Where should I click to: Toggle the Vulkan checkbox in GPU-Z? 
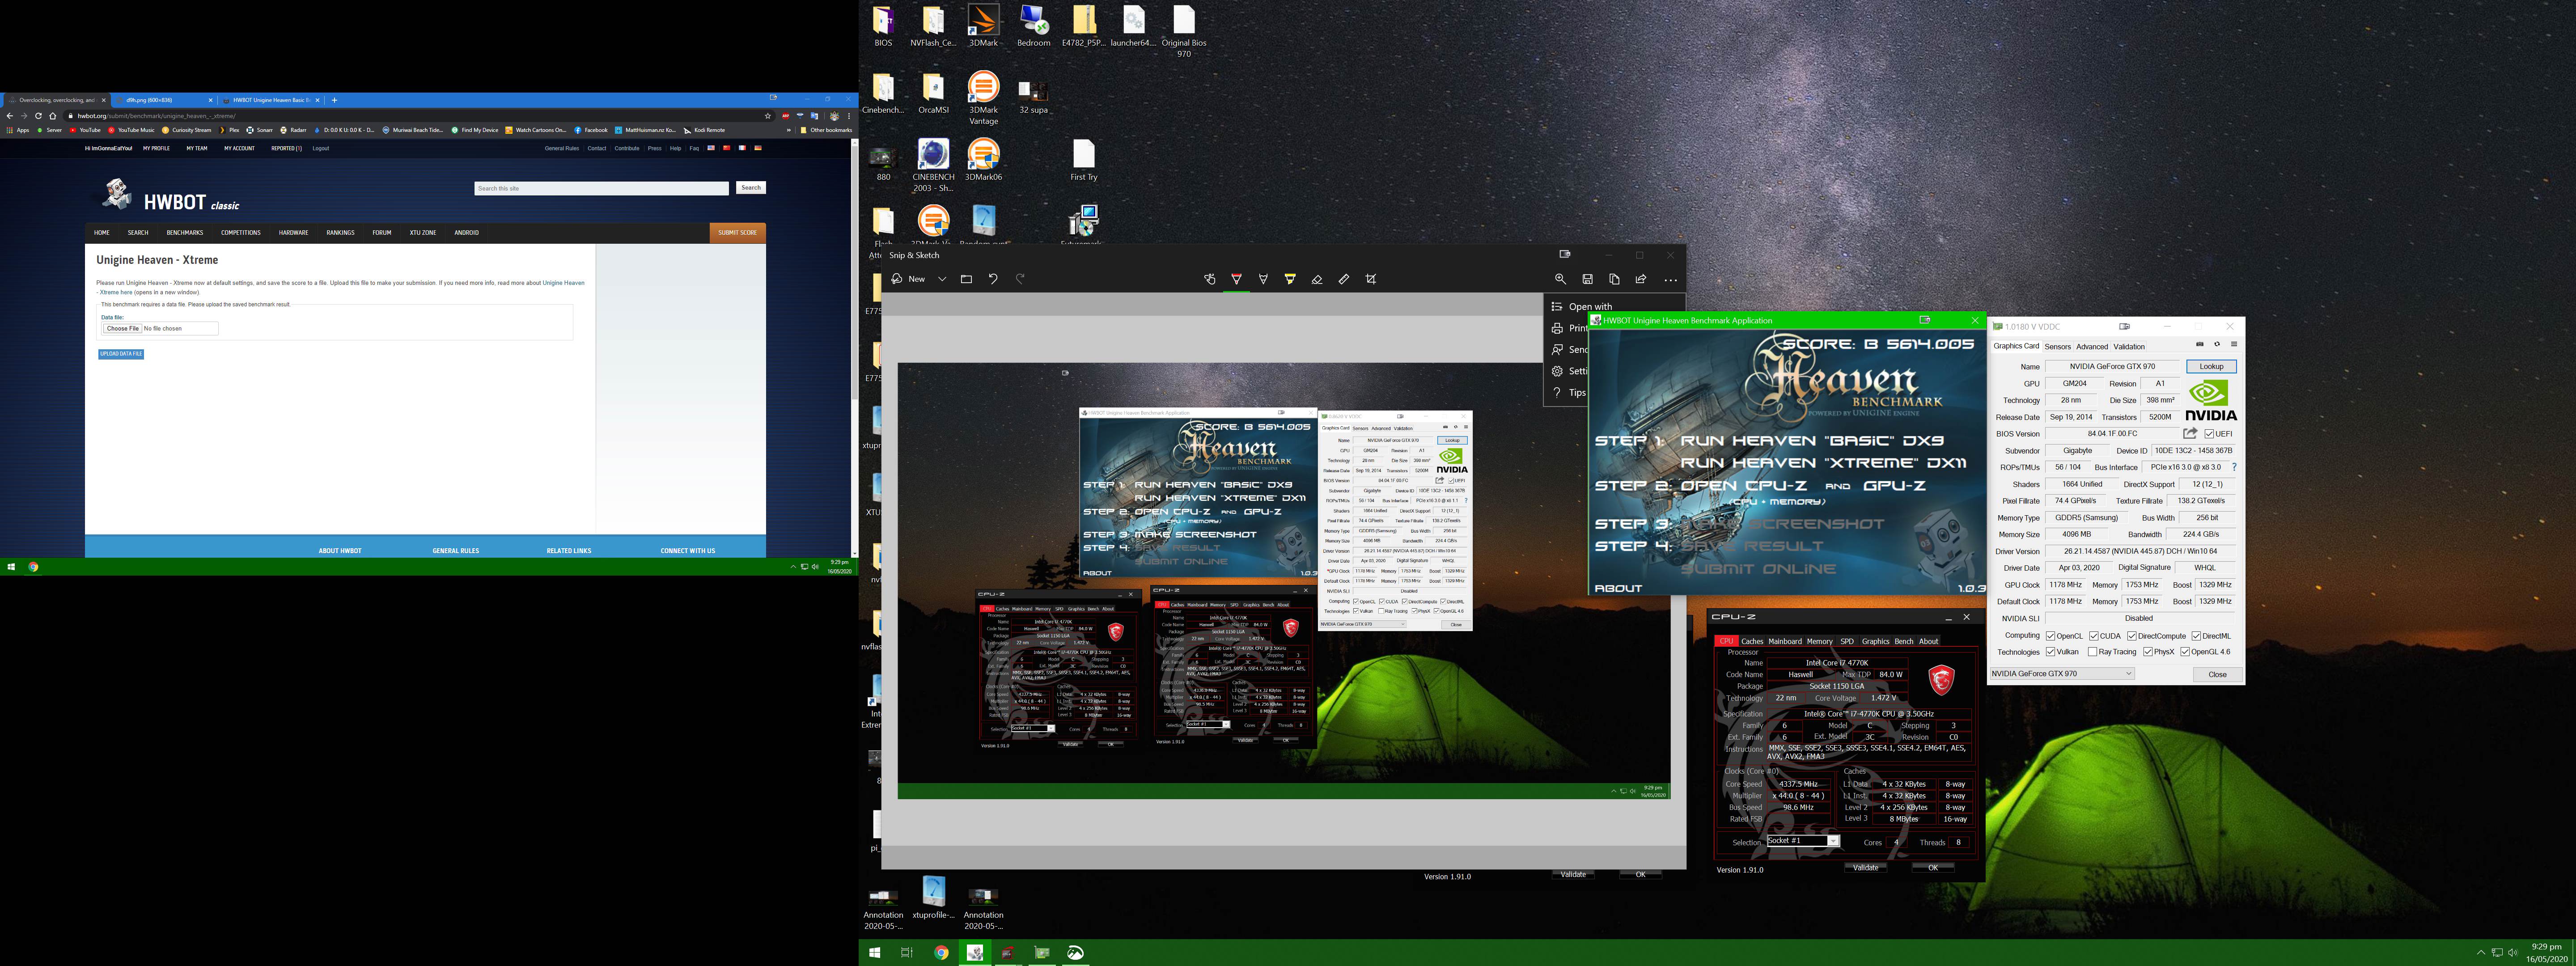(x=2050, y=652)
